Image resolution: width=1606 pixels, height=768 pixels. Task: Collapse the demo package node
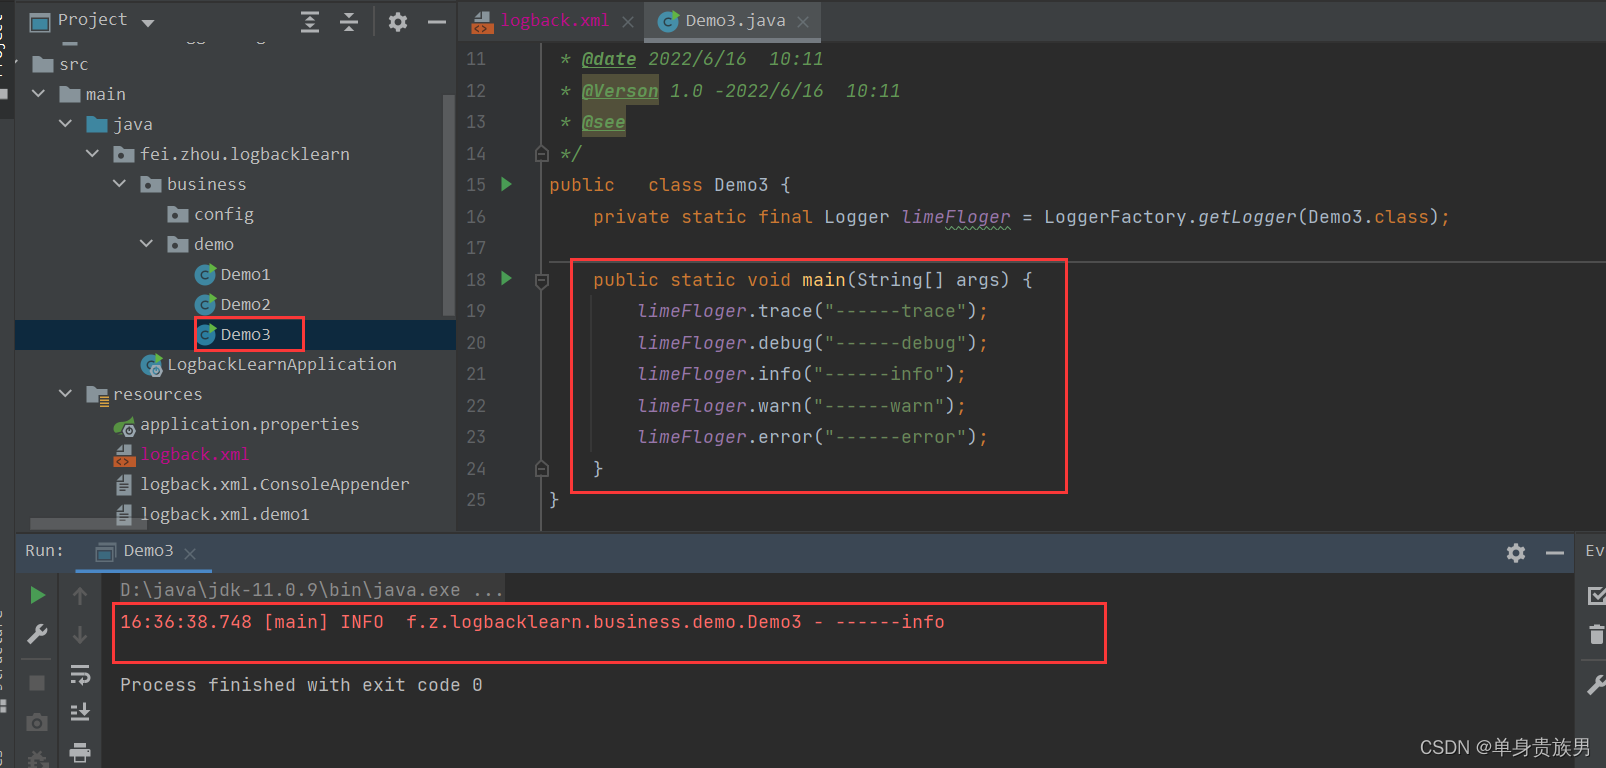147,244
